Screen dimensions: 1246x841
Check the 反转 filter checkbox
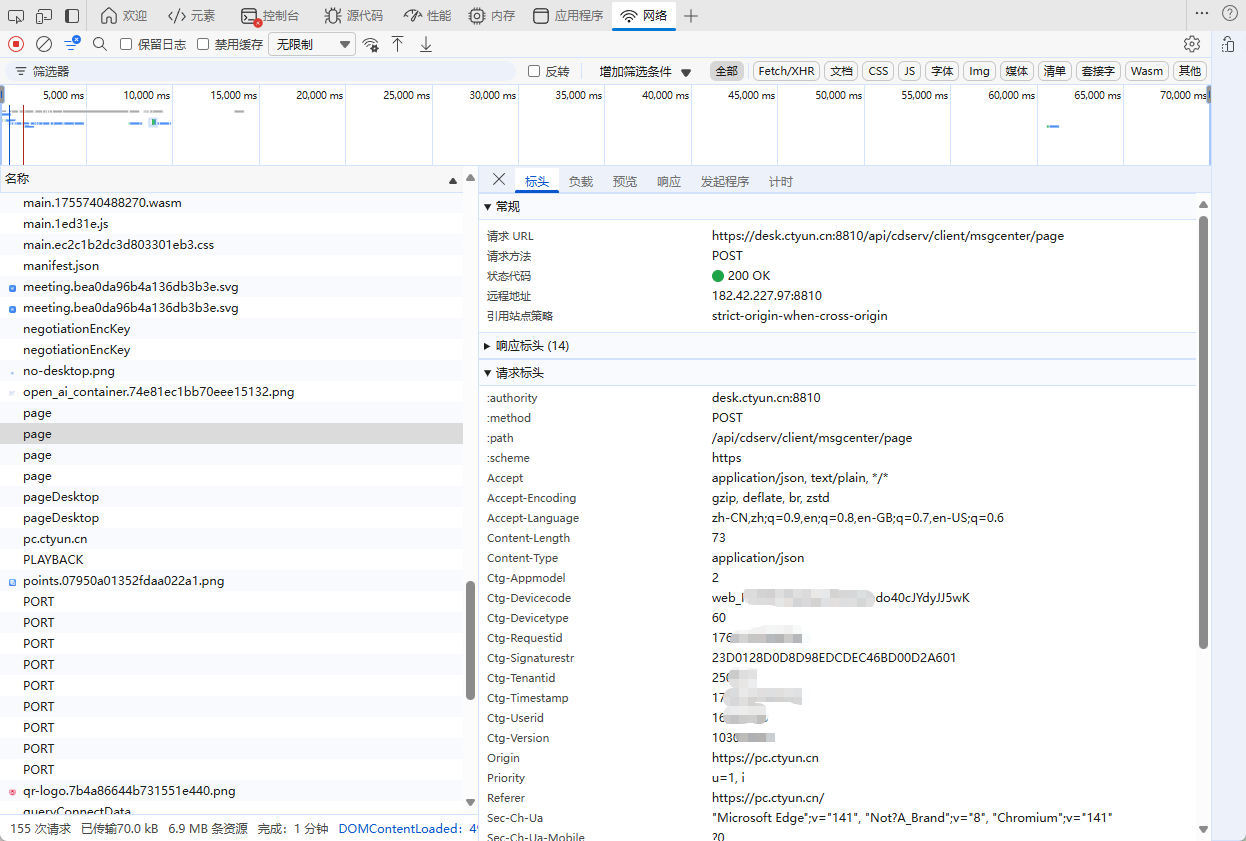point(534,71)
